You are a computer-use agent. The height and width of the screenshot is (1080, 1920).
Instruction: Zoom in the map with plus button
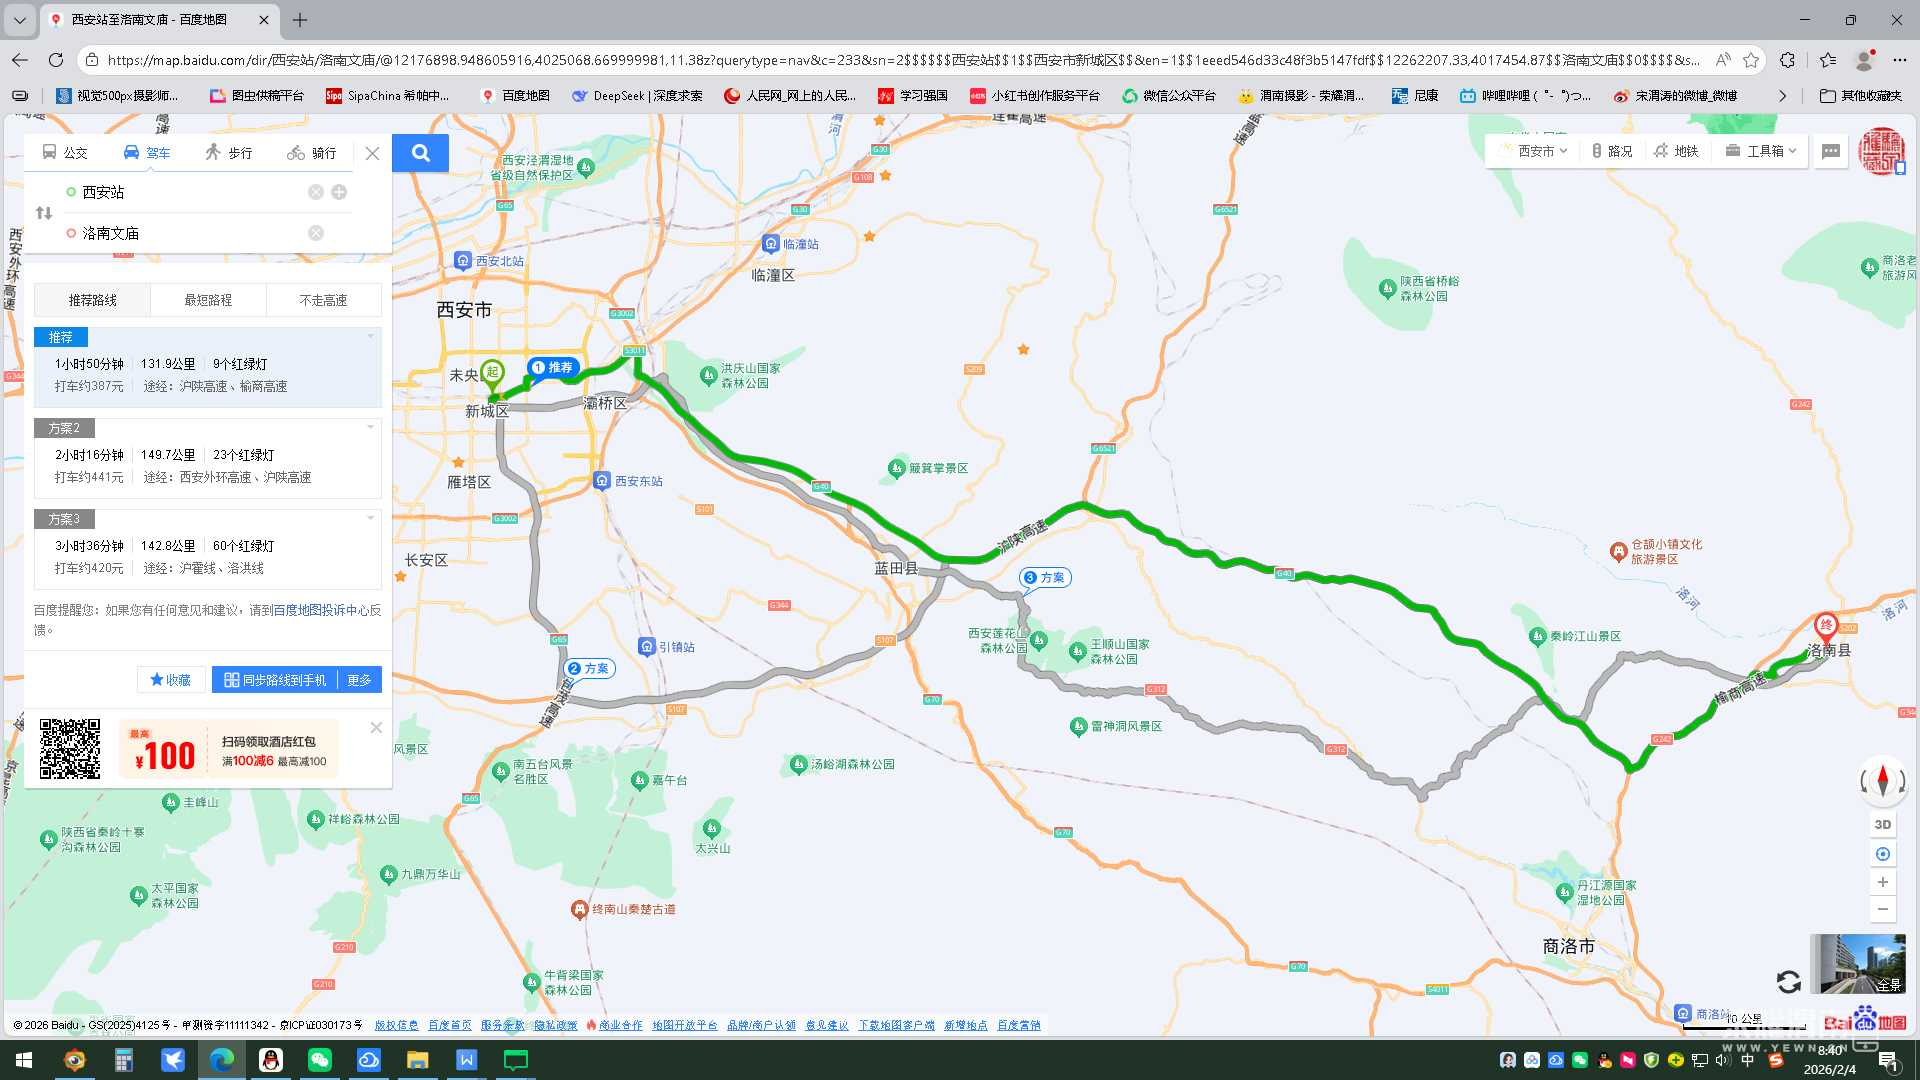pyautogui.click(x=1882, y=882)
